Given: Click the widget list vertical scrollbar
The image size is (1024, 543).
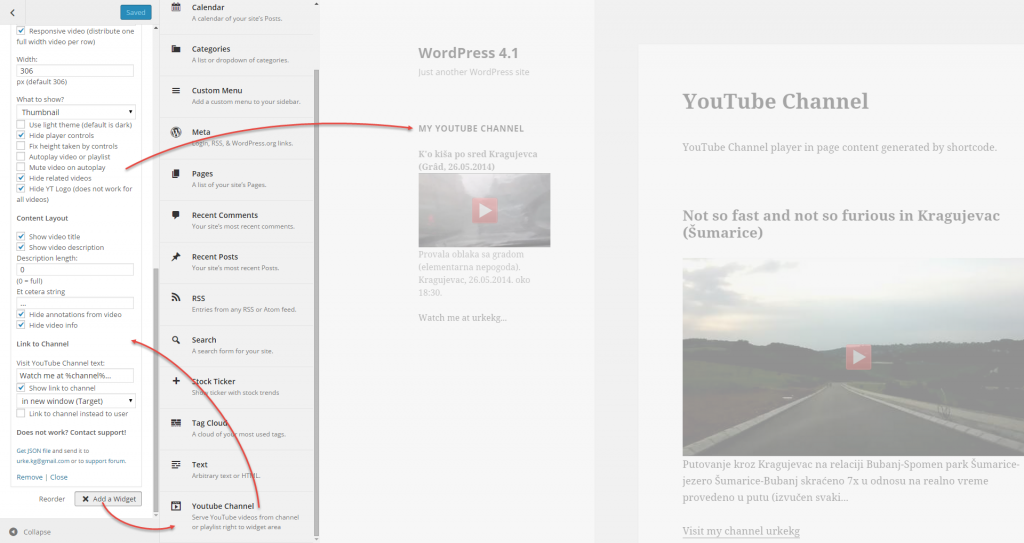Looking at the screenshot, I should pyautogui.click(x=317, y=301).
